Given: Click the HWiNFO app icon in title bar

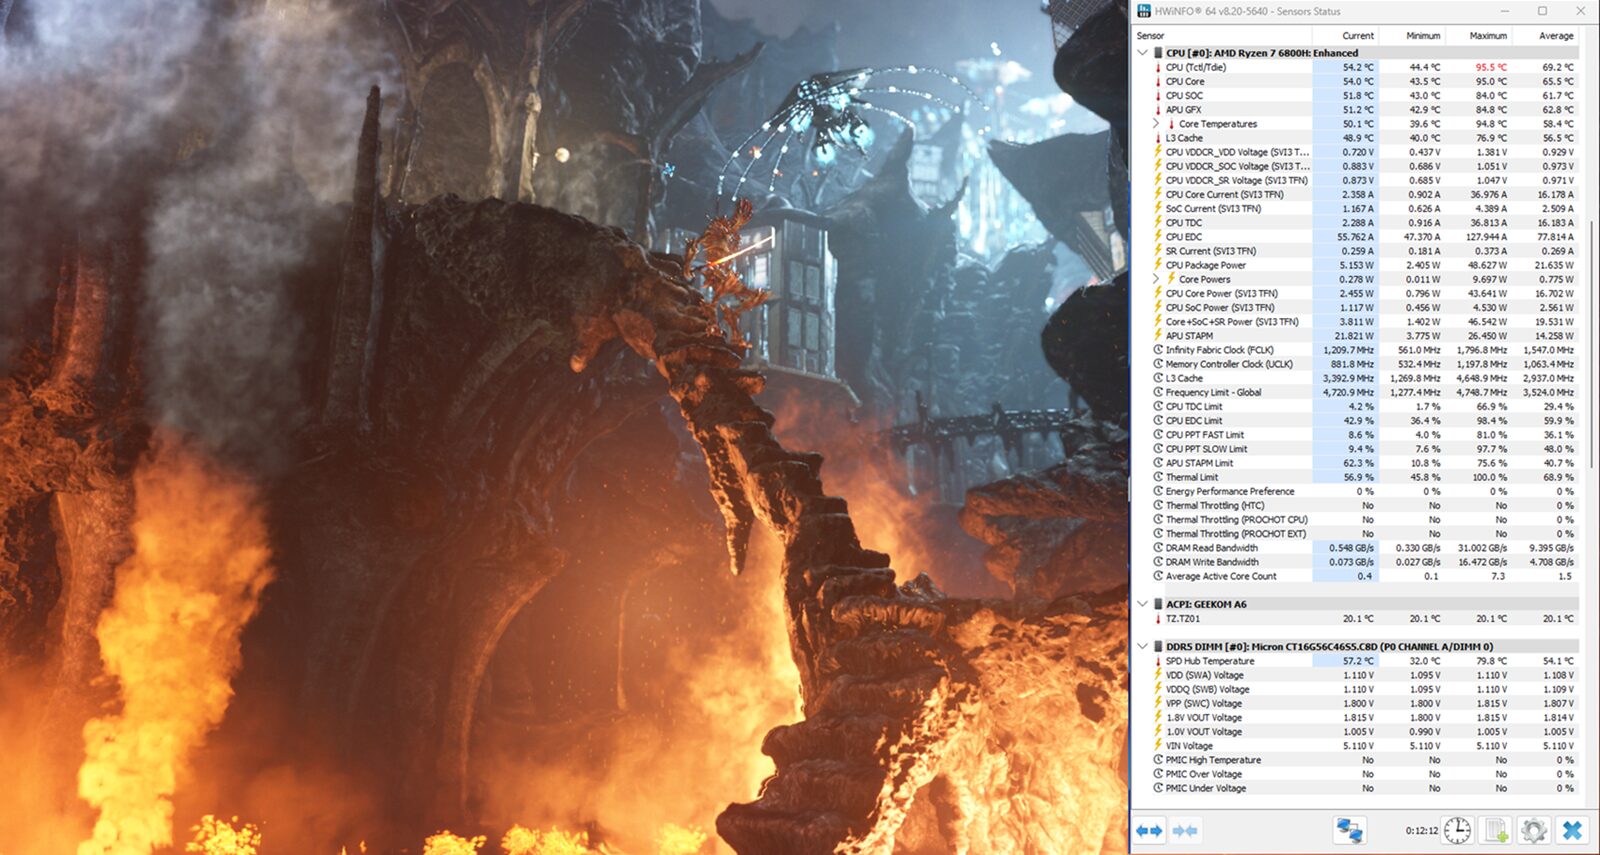Looking at the screenshot, I should pos(1144,11).
